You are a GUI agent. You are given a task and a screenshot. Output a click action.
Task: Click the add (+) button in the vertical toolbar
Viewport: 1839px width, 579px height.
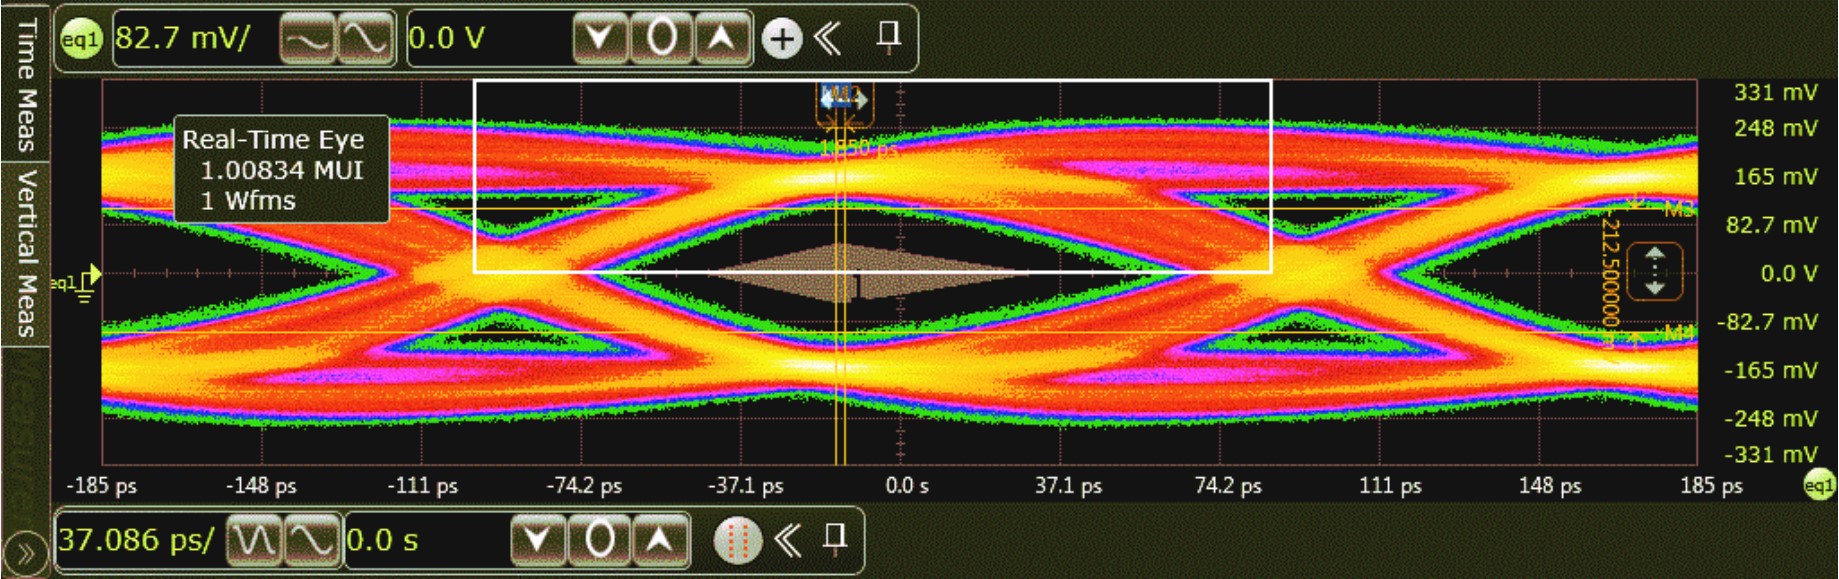[782, 39]
